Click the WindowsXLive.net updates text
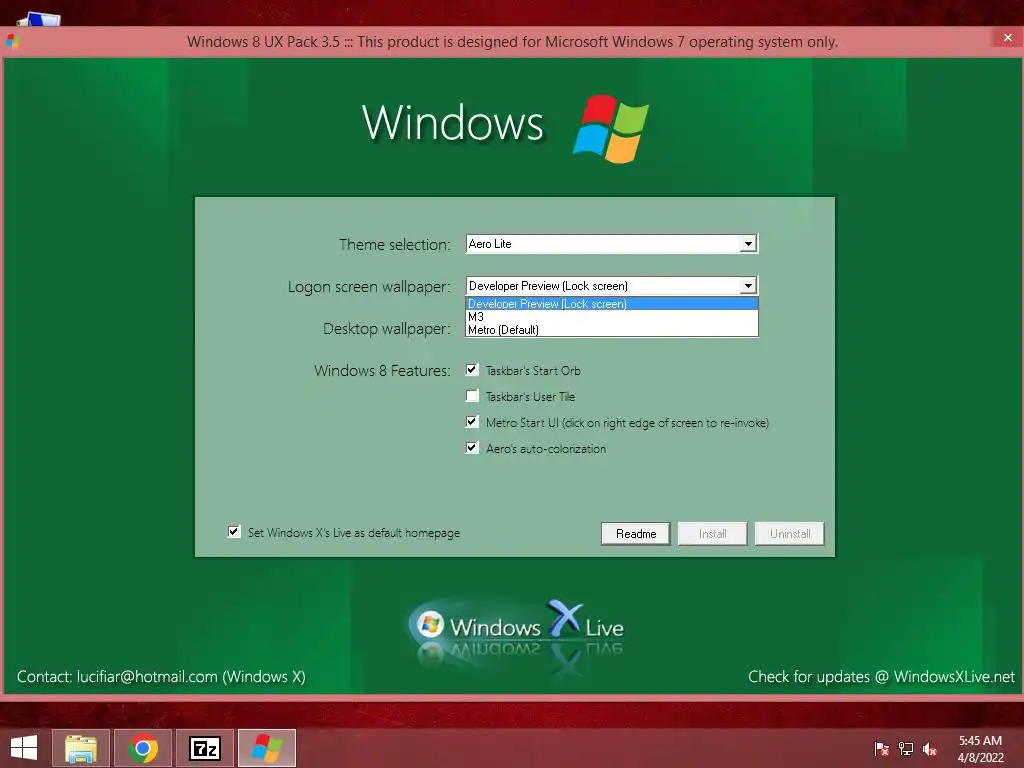Screen dimensions: 1024x768 [x=882, y=677]
